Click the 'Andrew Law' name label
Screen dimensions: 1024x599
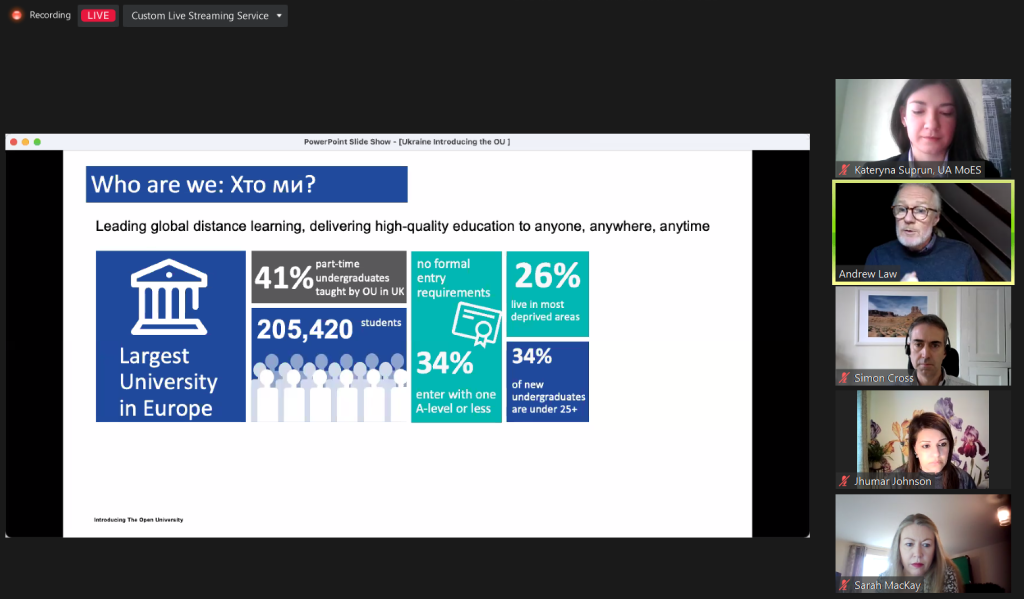click(868, 274)
